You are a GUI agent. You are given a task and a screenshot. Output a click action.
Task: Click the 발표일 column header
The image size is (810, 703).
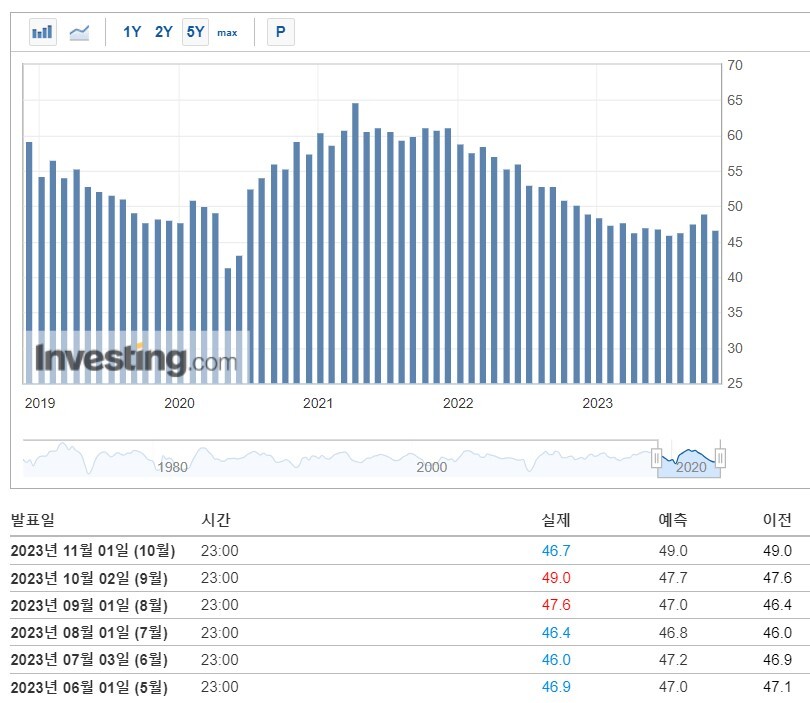pos(33,520)
